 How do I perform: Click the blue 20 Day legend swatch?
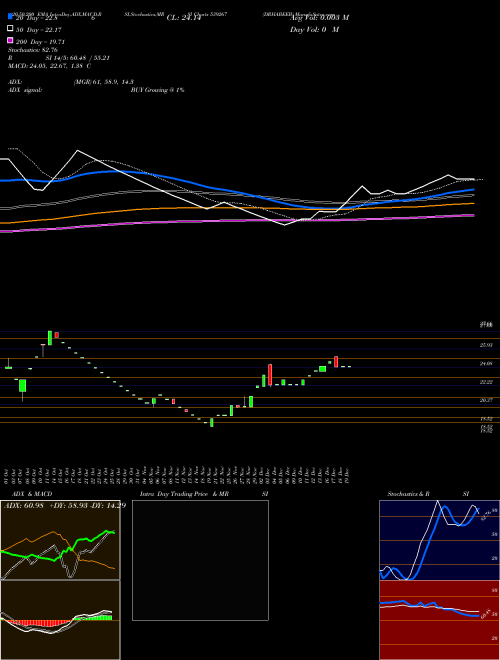(10, 16)
